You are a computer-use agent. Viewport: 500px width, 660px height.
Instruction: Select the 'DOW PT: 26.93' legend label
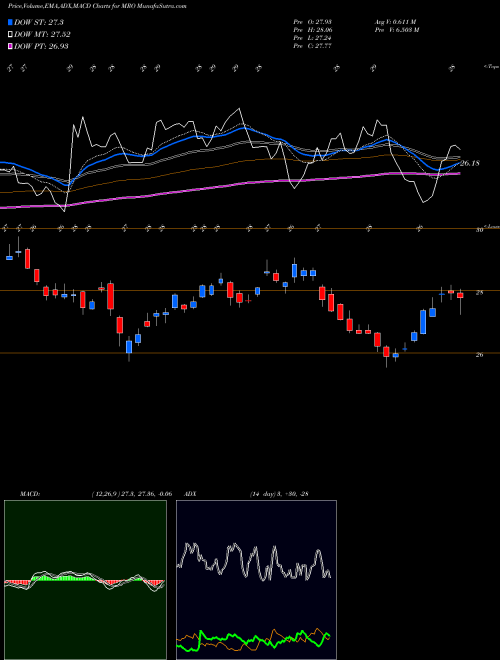(x=41, y=46)
